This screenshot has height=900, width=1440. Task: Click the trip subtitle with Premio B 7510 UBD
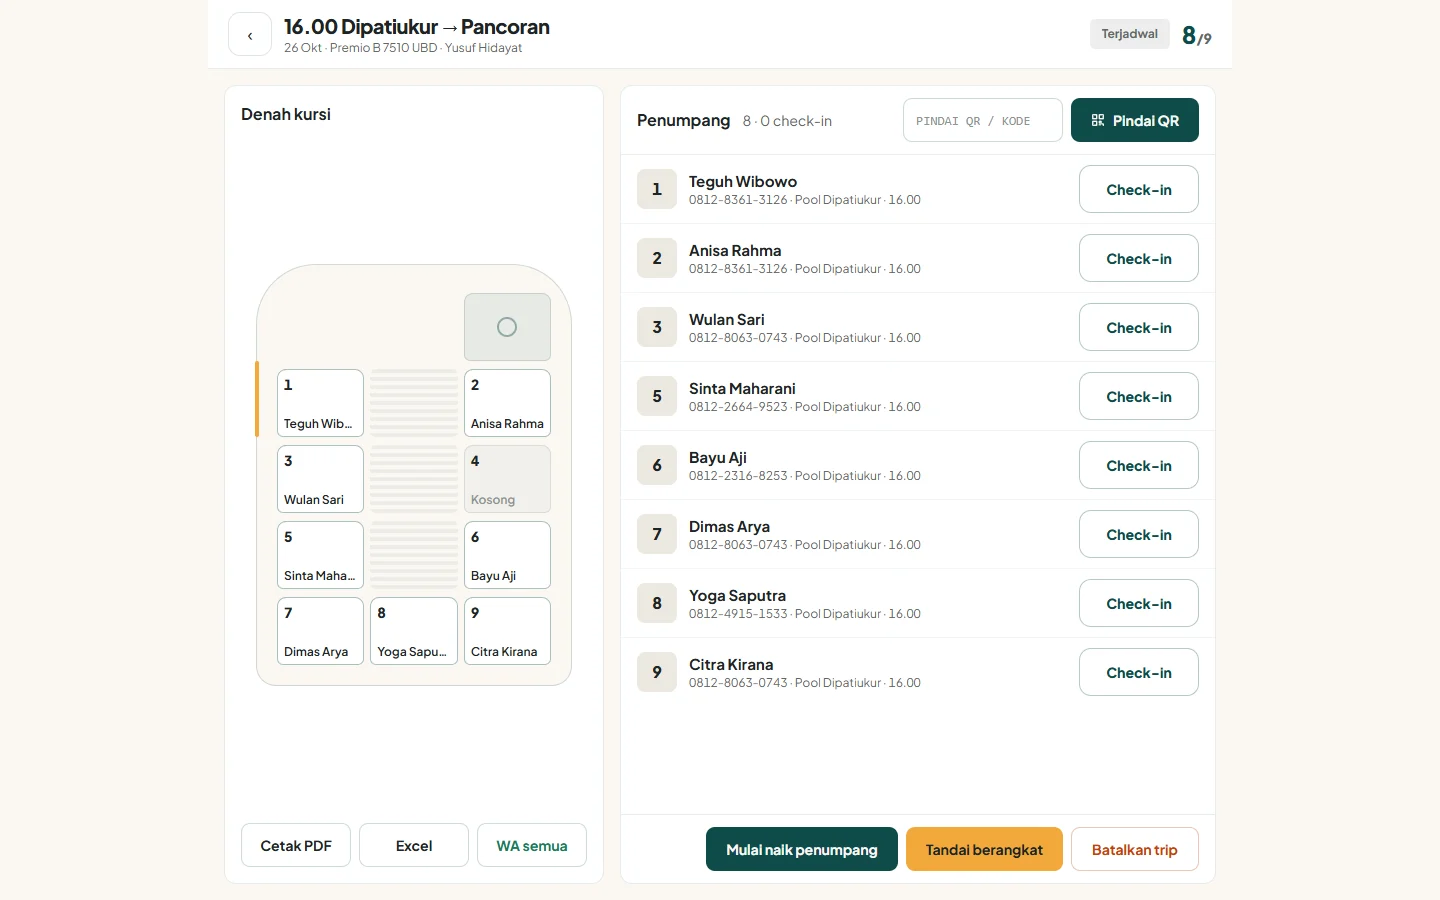(403, 48)
